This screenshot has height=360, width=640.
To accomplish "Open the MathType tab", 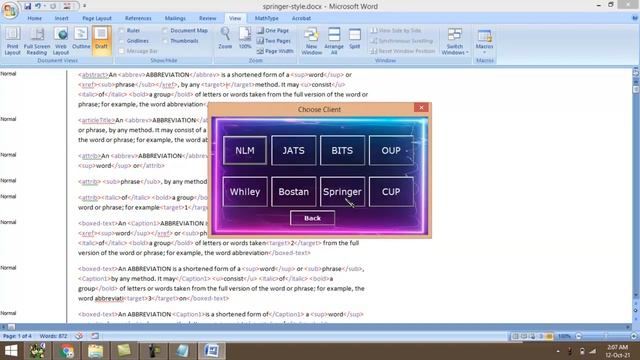I will pos(267,18).
